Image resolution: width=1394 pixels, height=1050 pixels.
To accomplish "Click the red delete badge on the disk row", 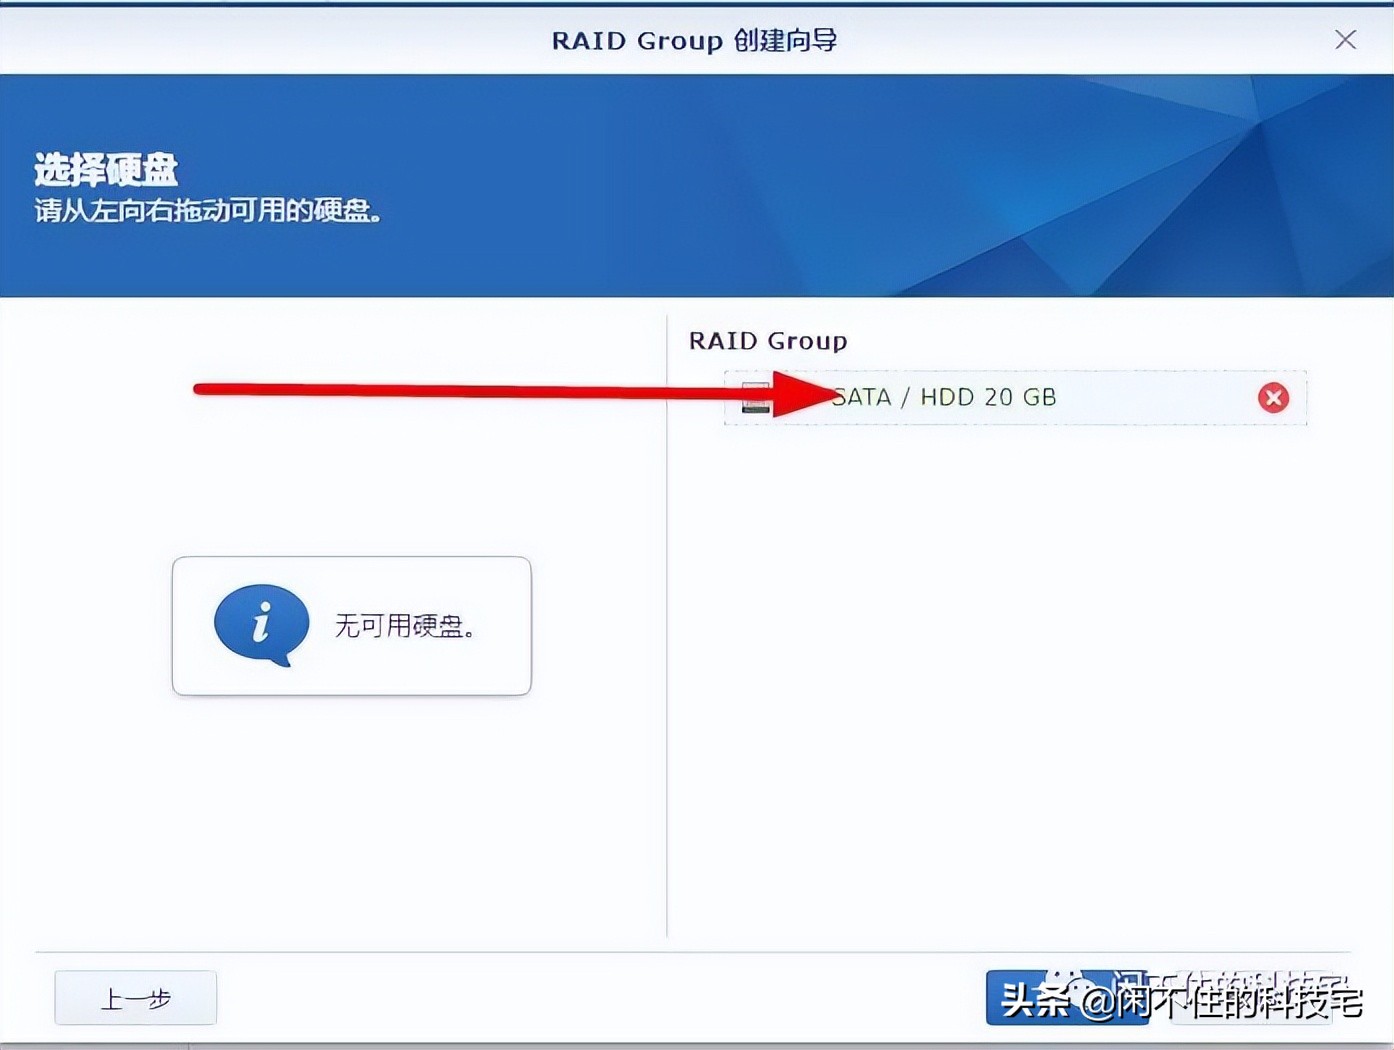I will pyautogui.click(x=1272, y=398).
